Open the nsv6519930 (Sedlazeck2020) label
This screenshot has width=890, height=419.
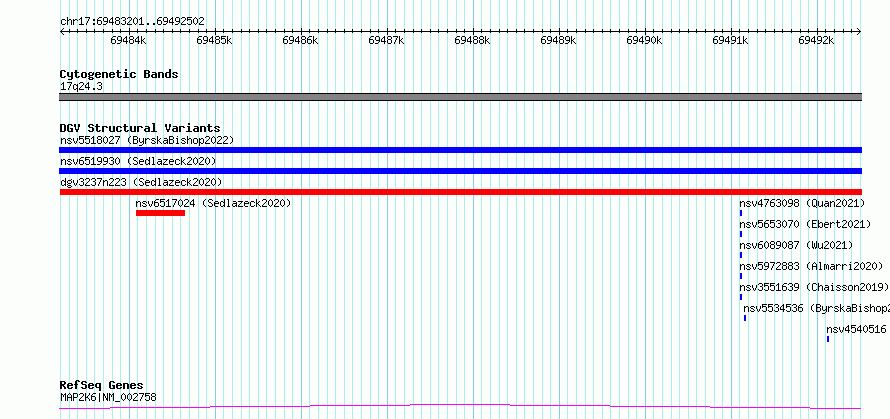coord(138,161)
